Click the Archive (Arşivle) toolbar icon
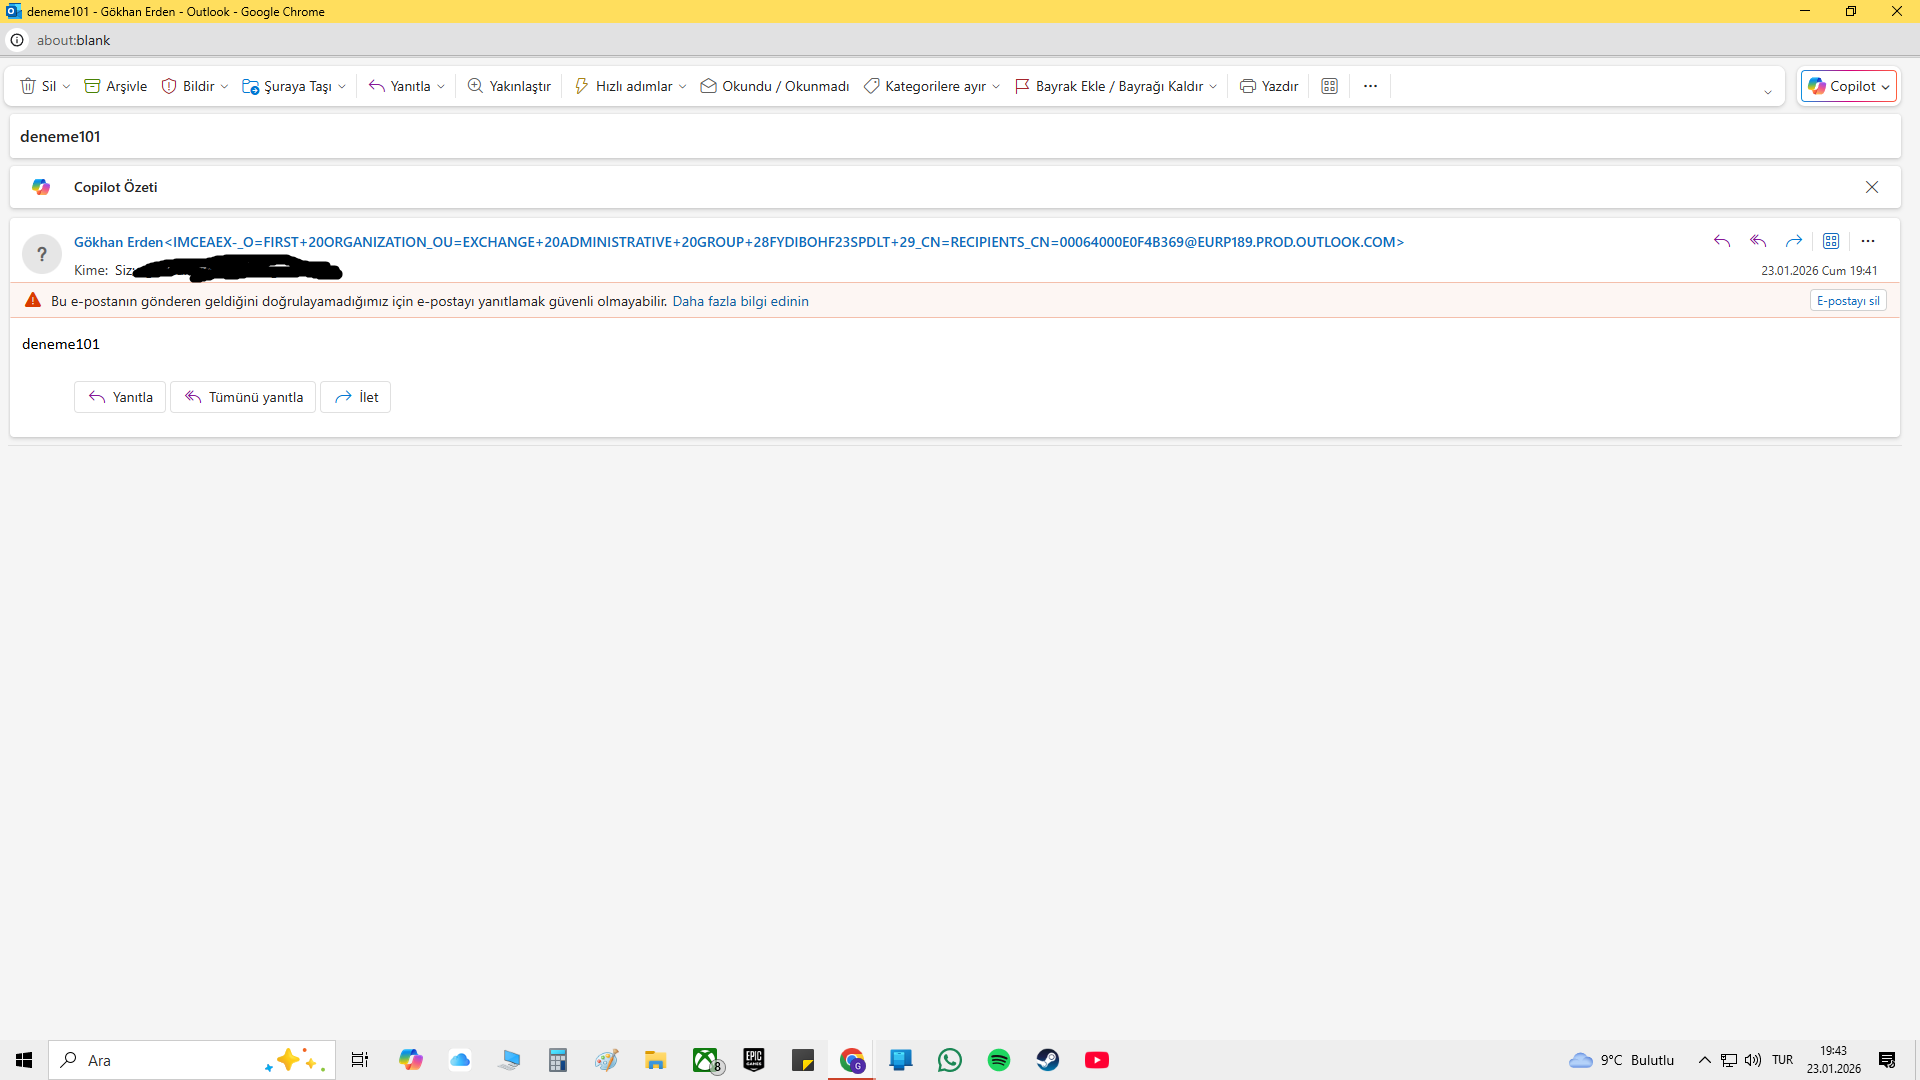 coord(92,86)
